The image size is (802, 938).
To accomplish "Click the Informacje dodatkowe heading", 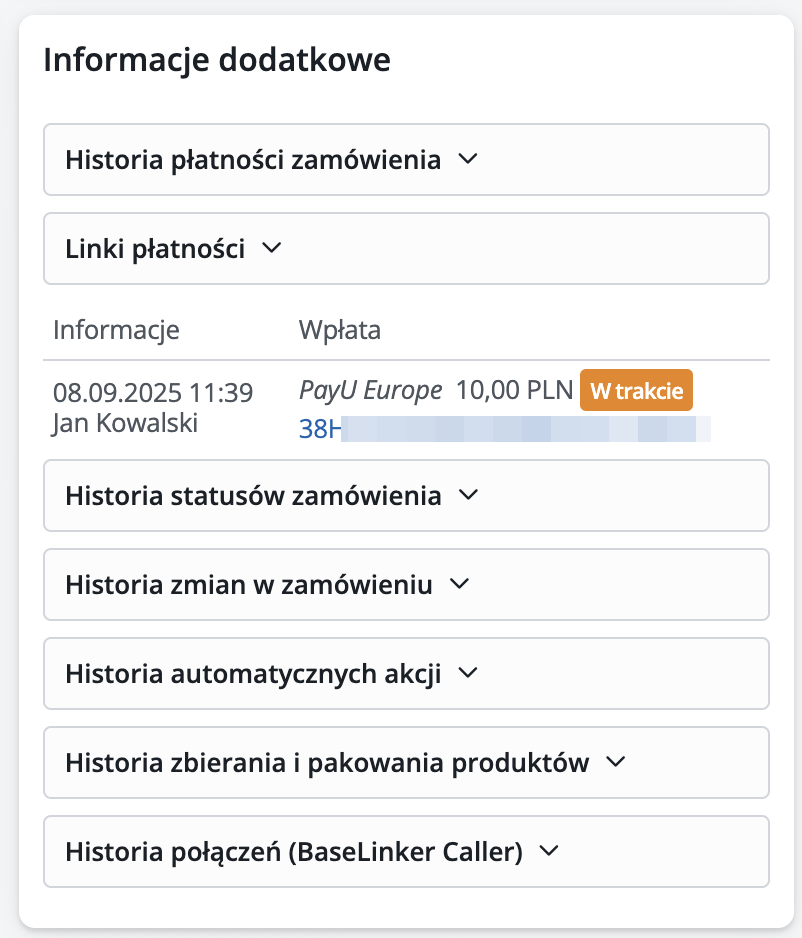I will [x=217, y=60].
